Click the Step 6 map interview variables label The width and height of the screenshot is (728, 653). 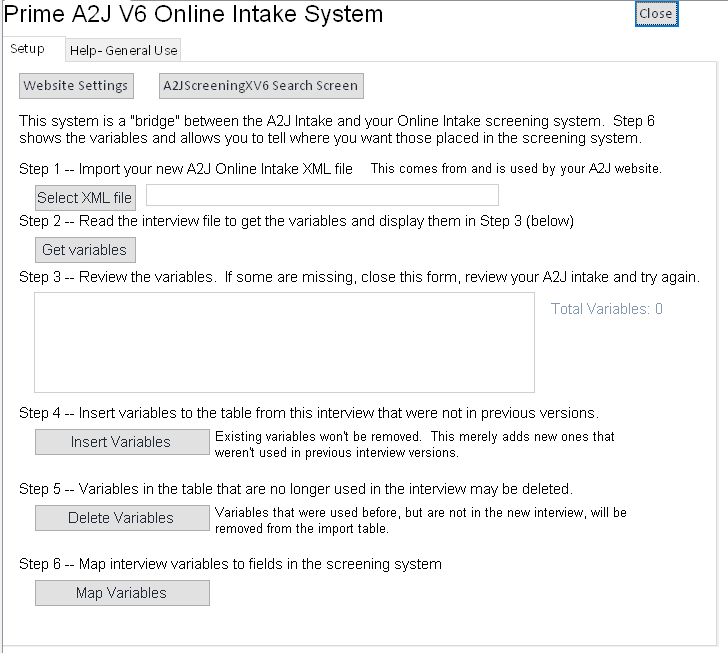(230, 564)
